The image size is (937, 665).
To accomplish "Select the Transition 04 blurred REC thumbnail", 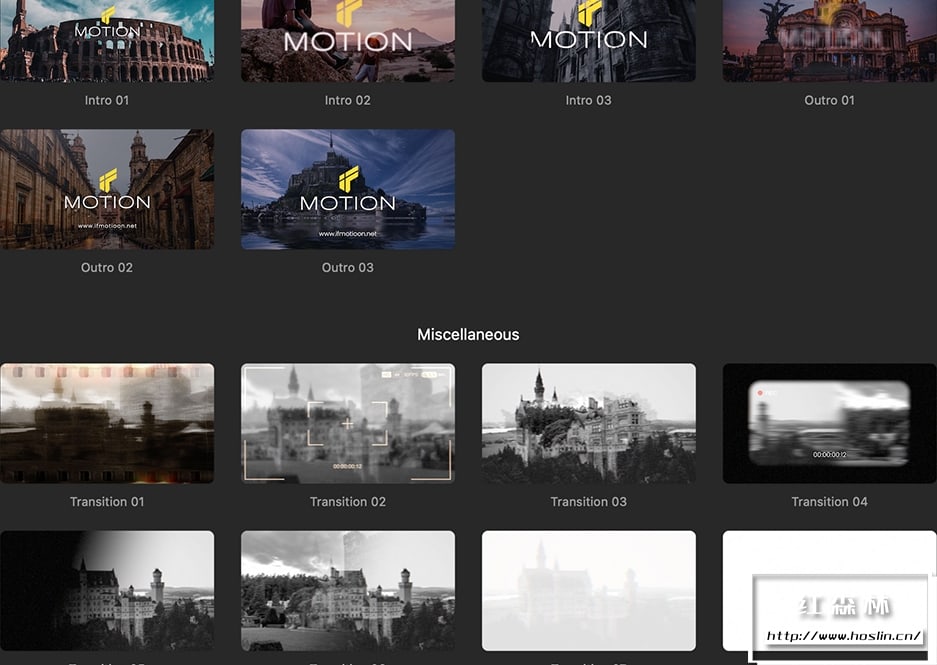I will coord(829,423).
